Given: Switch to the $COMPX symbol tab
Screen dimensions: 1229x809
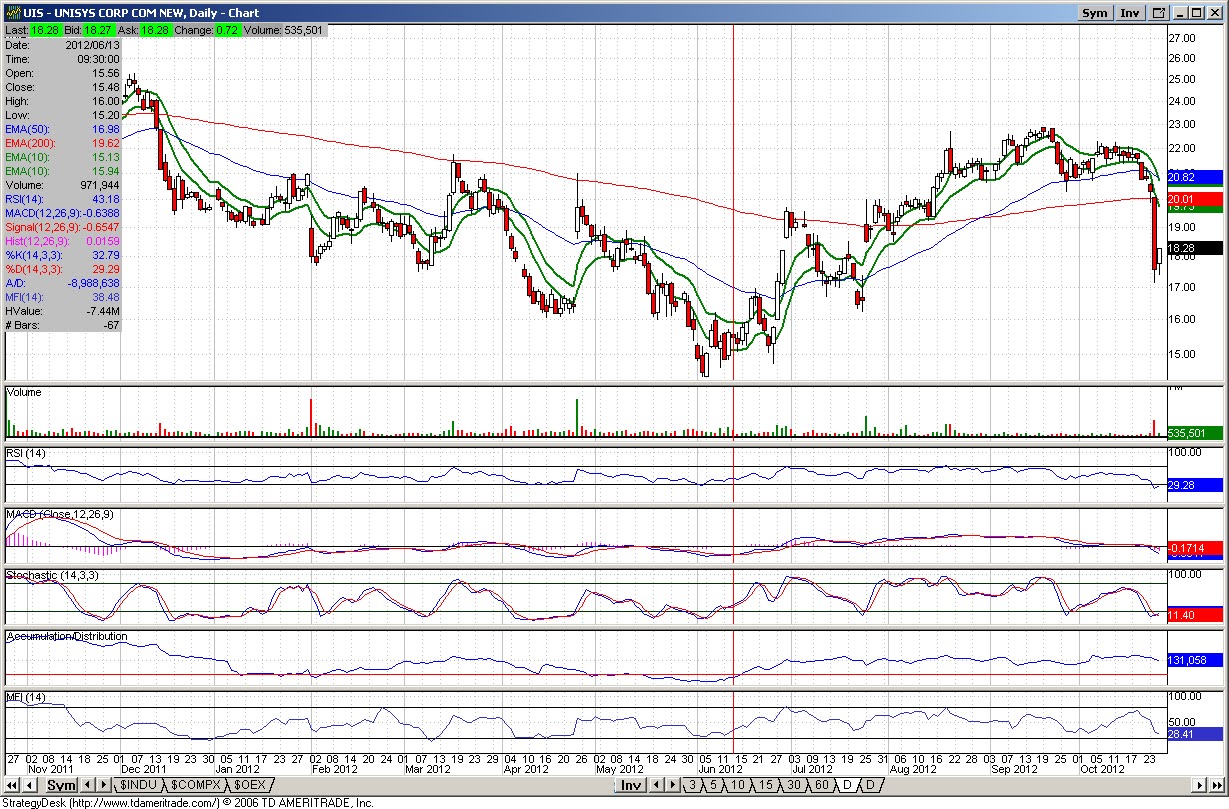Looking at the screenshot, I should click(x=194, y=786).
